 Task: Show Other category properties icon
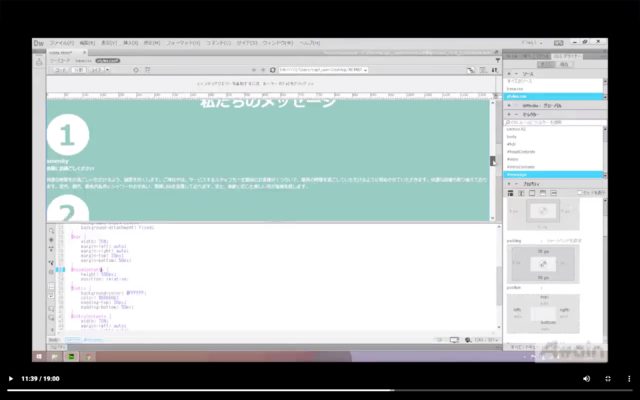coord(554,193)
